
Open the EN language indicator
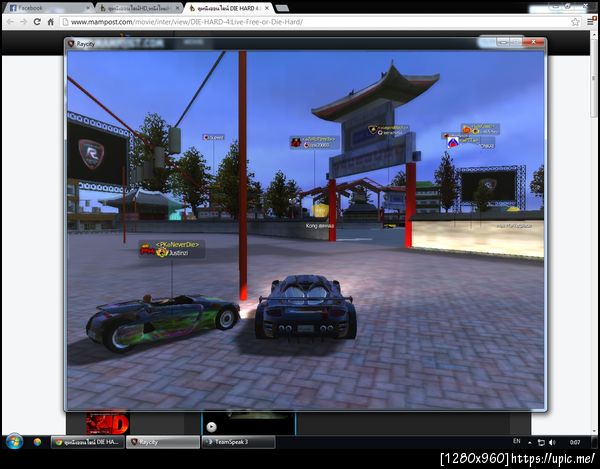[517, 441]
